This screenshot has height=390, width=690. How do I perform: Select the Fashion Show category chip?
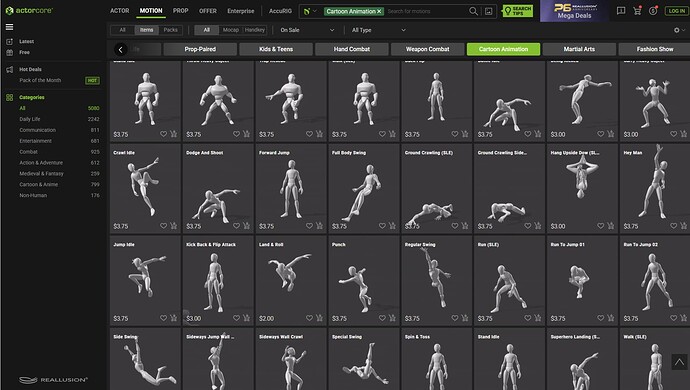[x=654, y=49]
